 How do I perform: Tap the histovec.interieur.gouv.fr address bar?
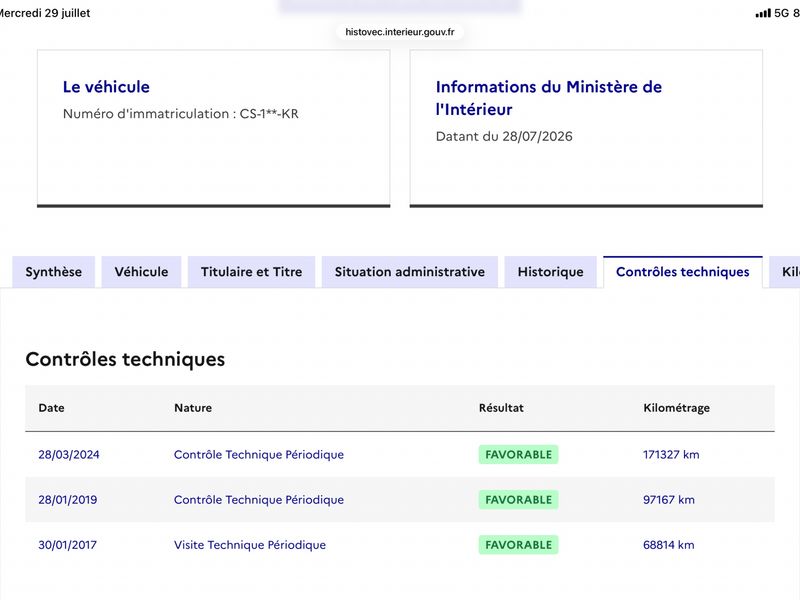point(399,32)
